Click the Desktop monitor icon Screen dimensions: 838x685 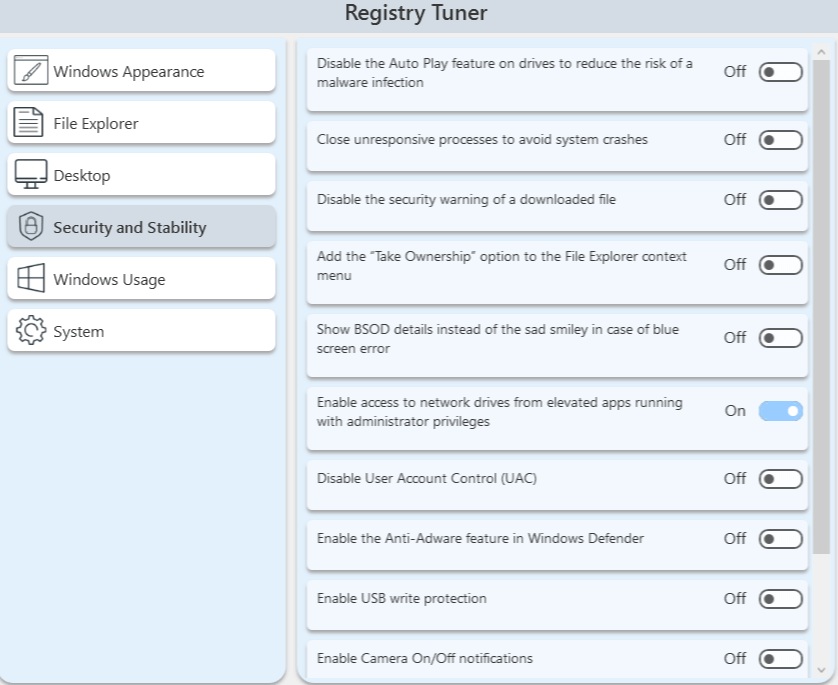tap(31, 175)
